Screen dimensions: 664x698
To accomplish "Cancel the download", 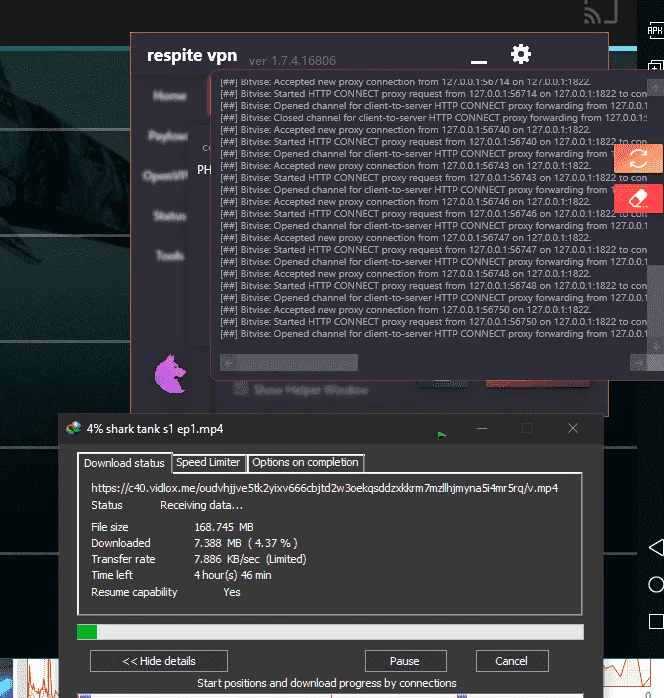I will point(512,661).
